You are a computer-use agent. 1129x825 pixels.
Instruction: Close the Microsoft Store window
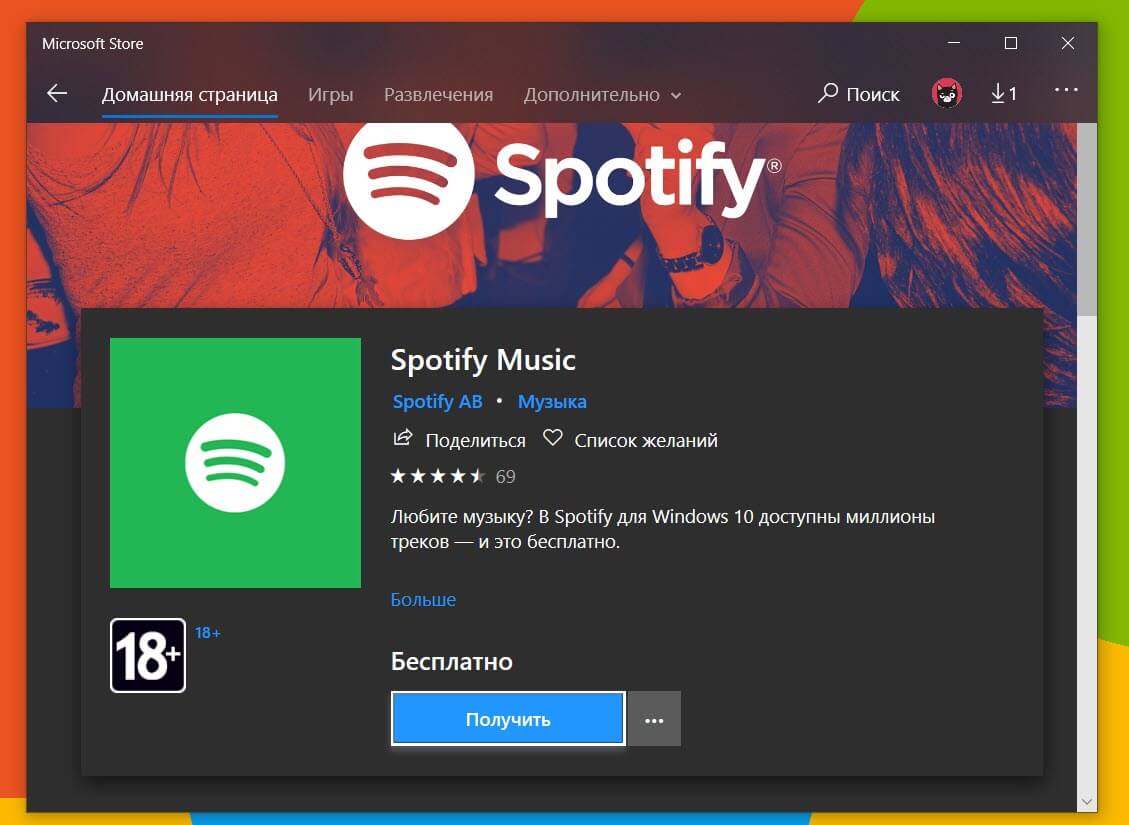1068,43
